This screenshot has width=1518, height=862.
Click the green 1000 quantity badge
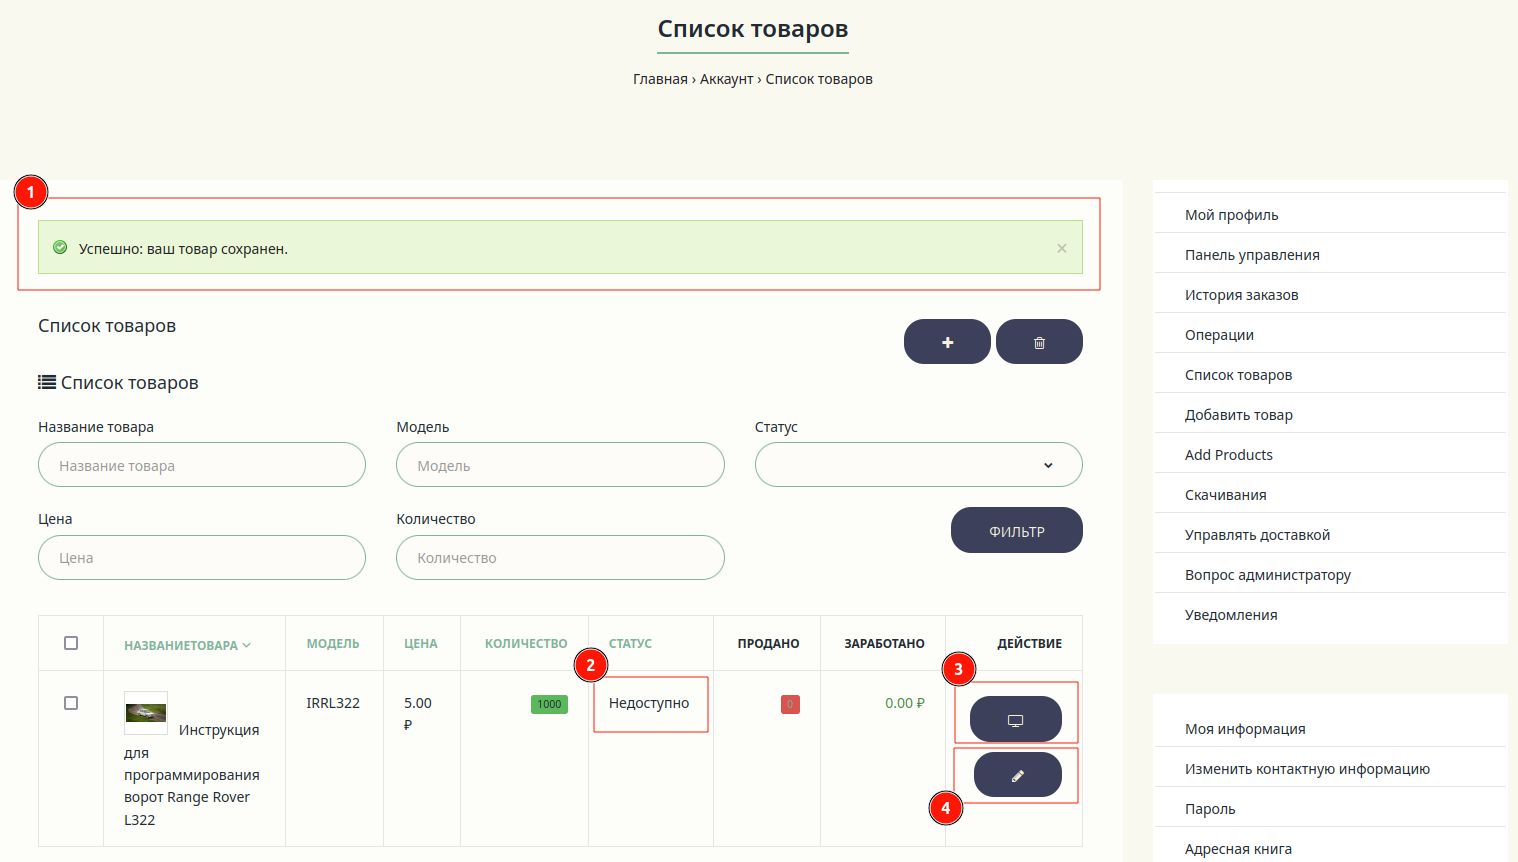549,704
